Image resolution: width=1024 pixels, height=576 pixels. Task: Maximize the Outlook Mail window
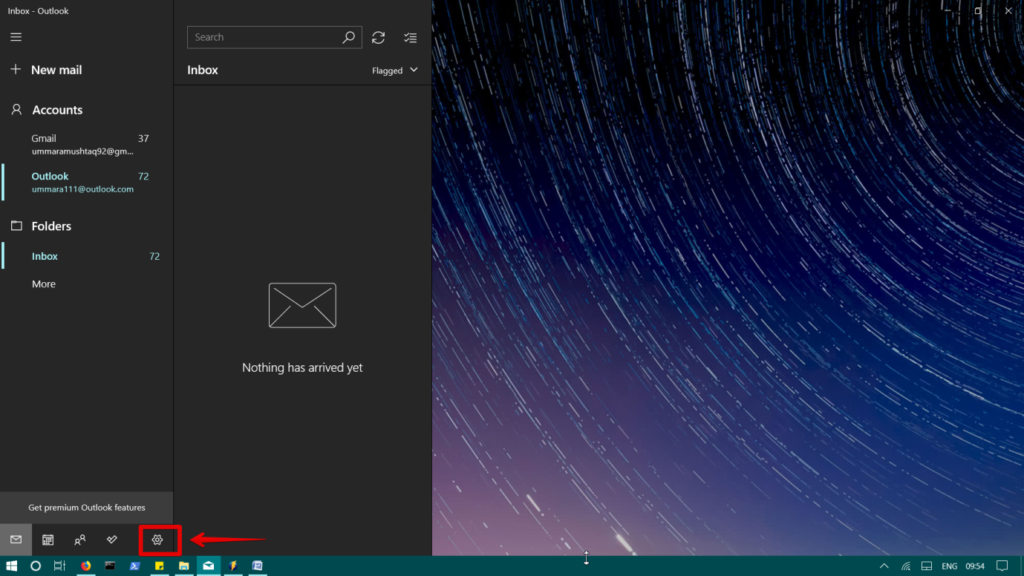point(978,10)
